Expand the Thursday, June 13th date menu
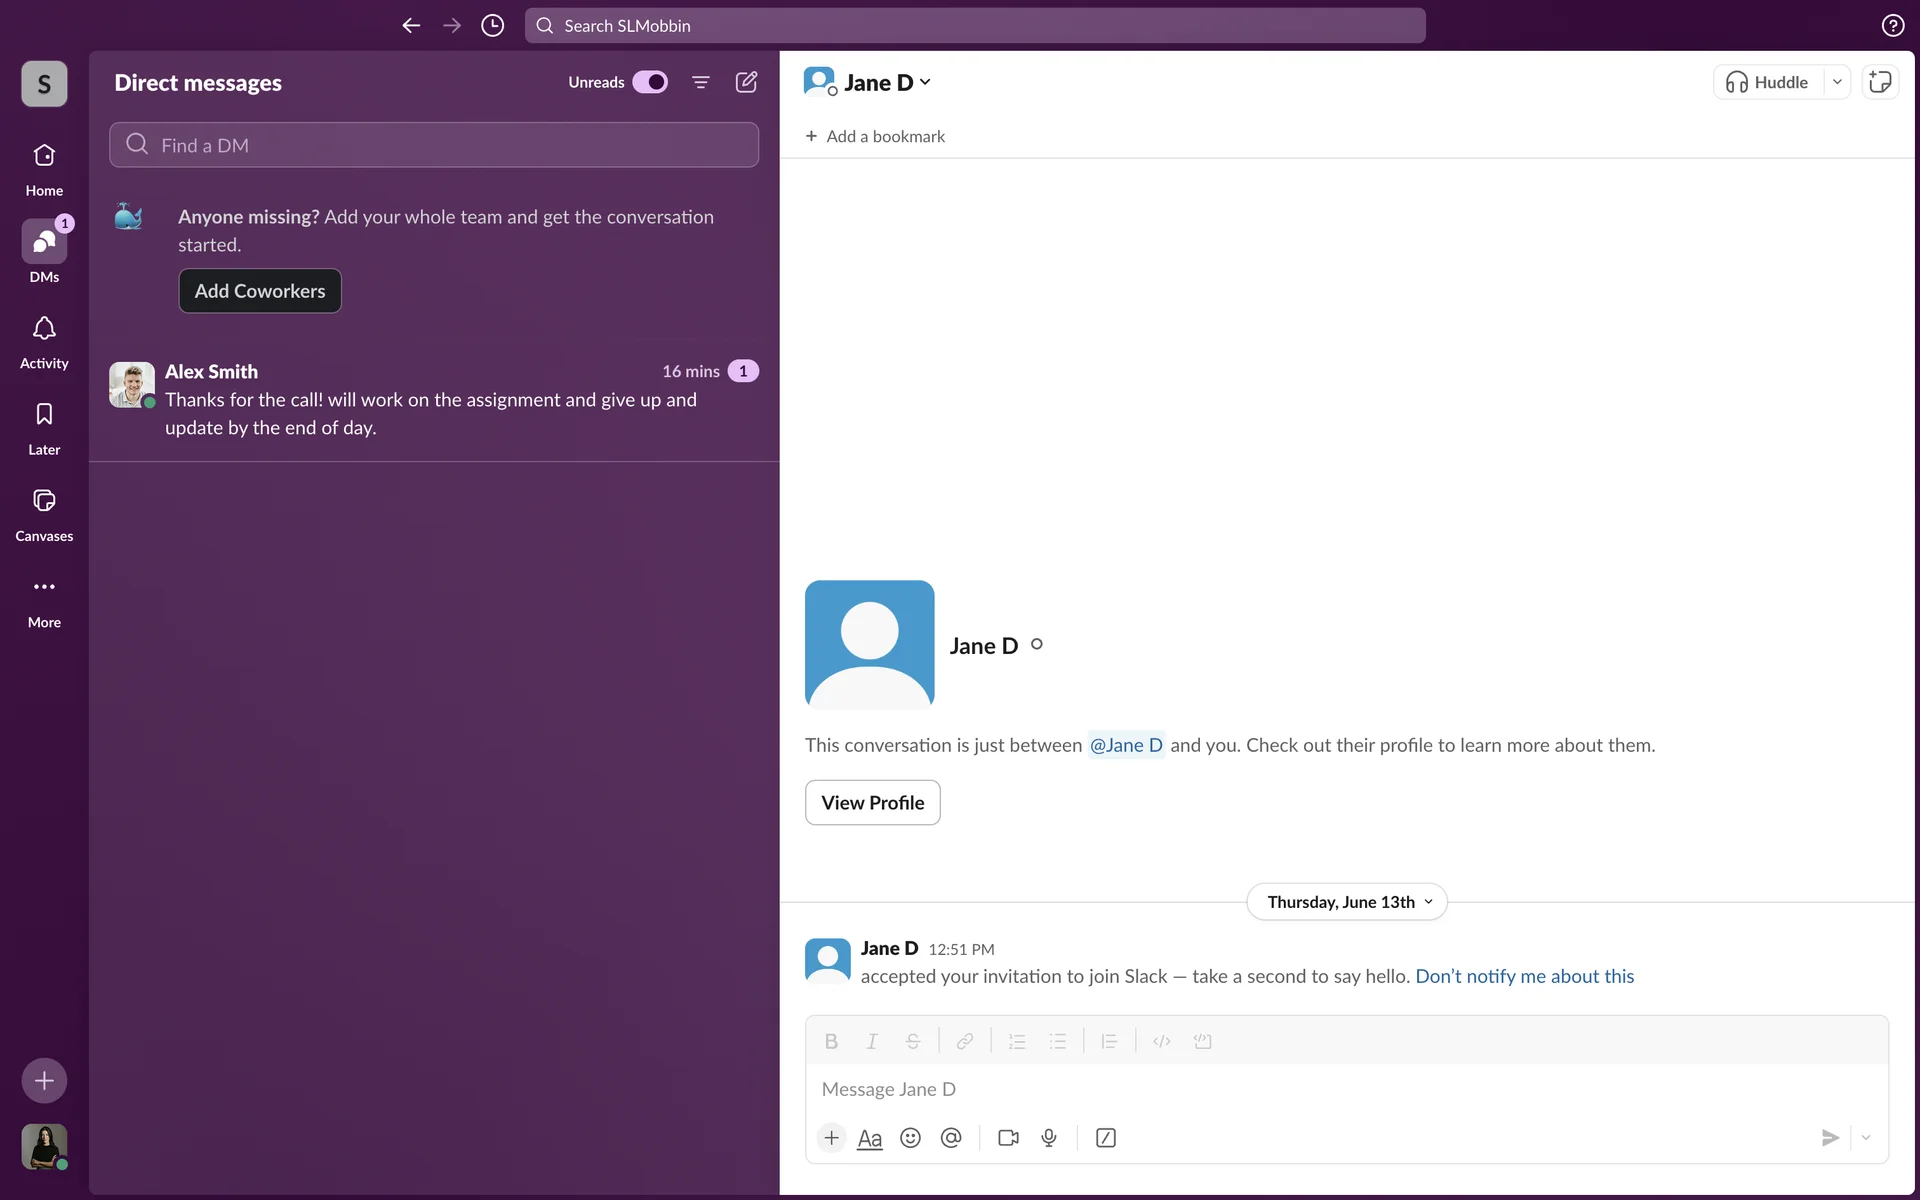 tap(1347, 902)
